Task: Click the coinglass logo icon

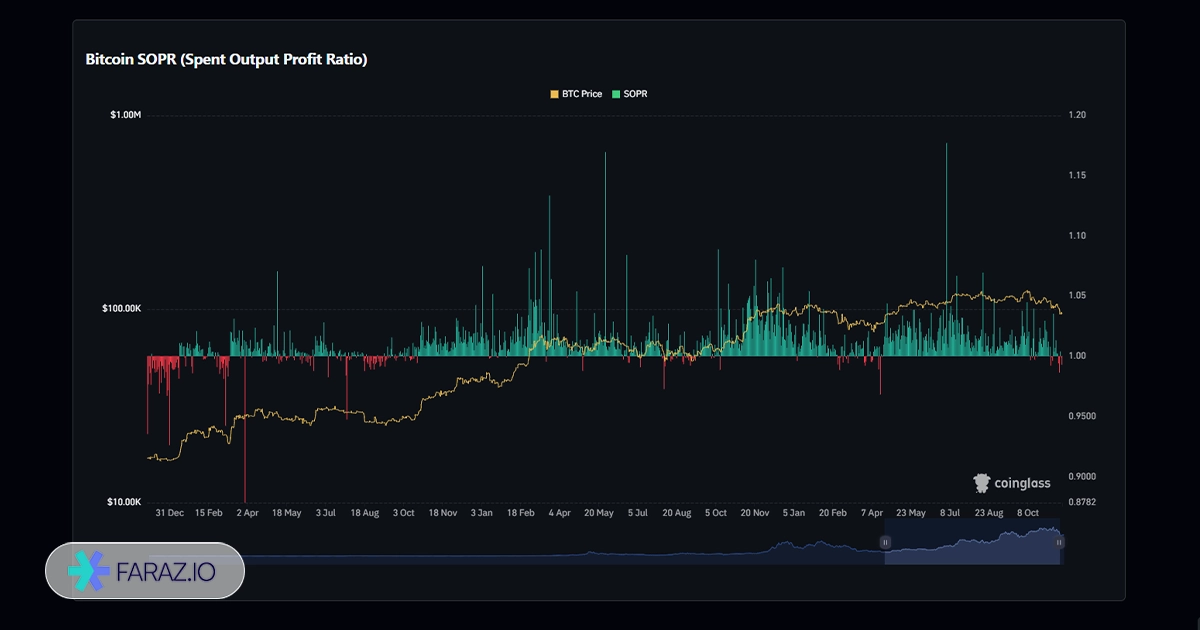Action: click(982, 483)
